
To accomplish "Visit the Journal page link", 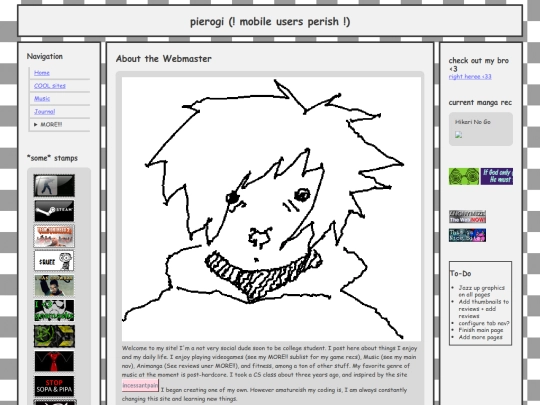I will [44, 112].
